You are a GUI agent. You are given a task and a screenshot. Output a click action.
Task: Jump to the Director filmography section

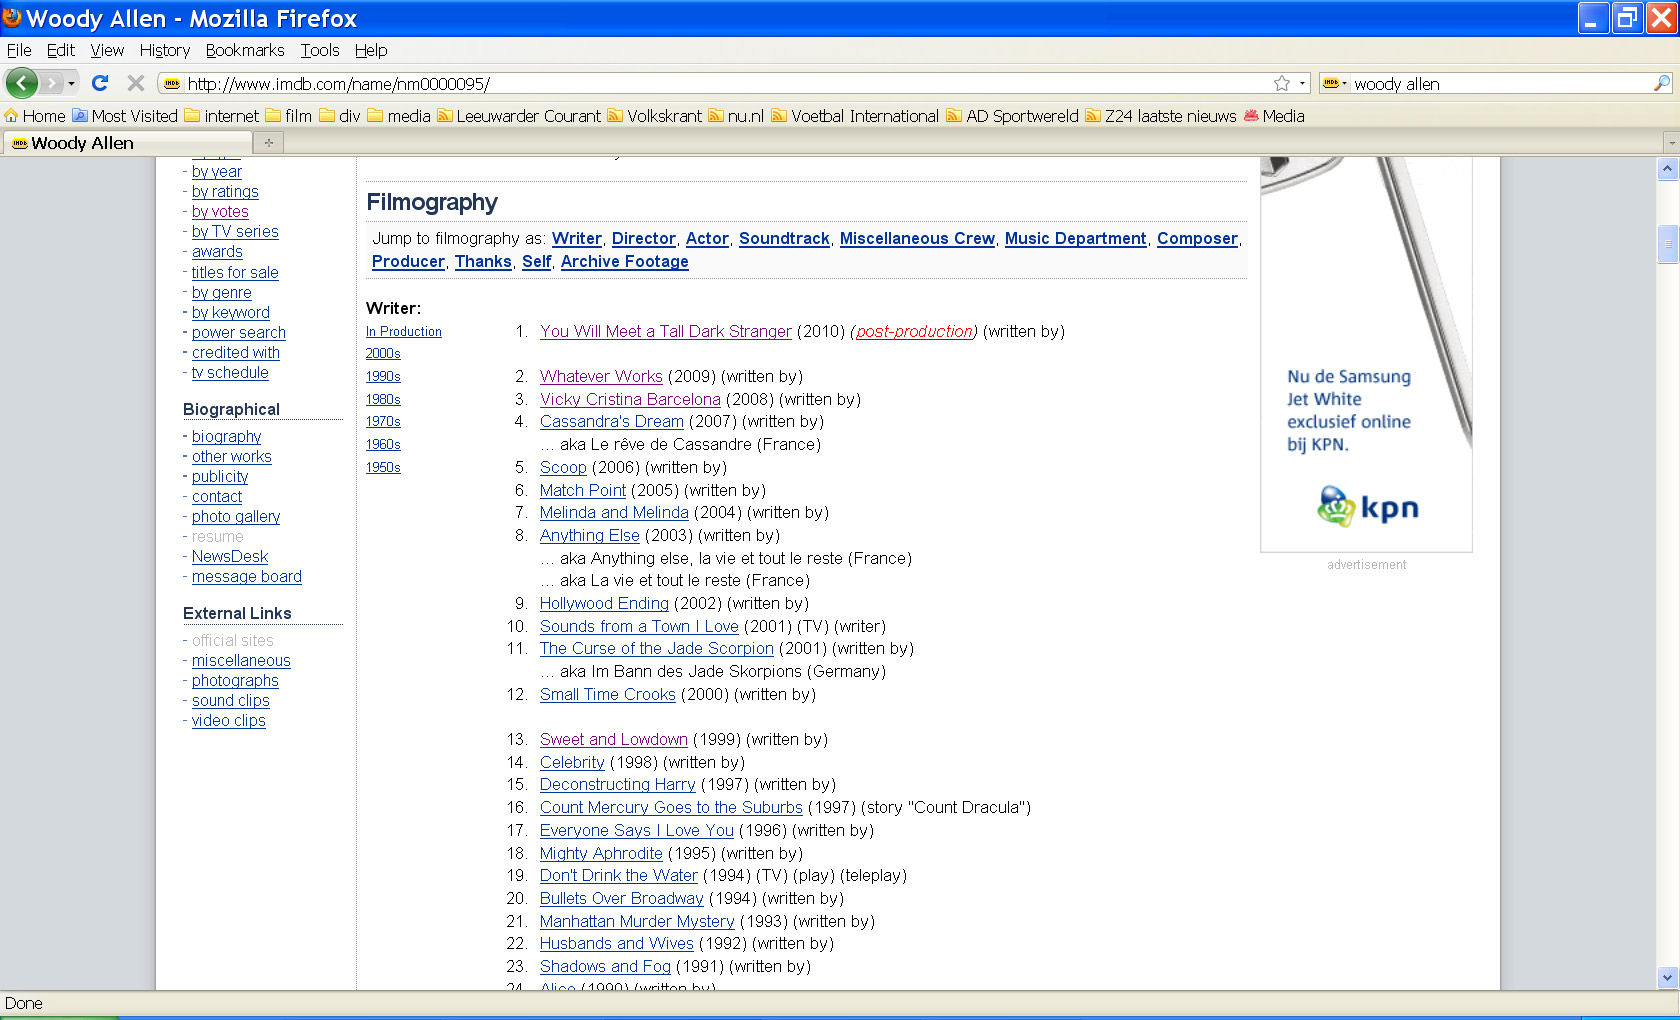pyautogui.click(x=643, y=238)
